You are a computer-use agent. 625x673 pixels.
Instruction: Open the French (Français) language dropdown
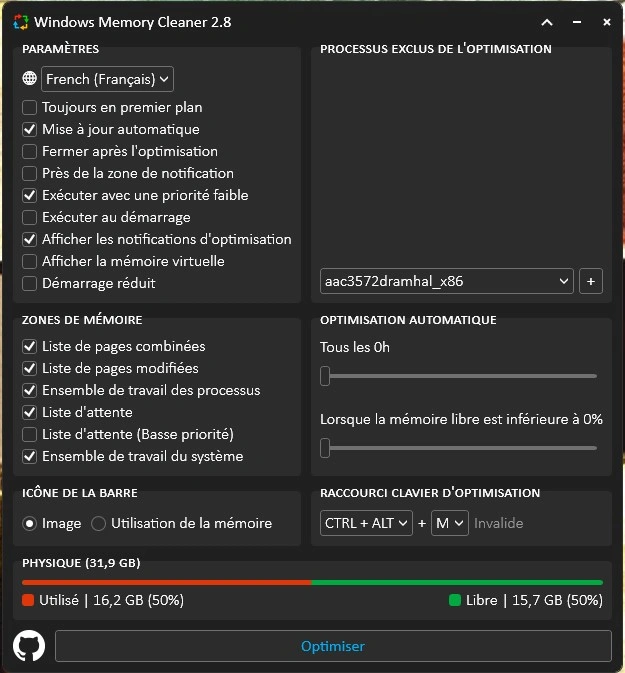[x=107, y=79]
